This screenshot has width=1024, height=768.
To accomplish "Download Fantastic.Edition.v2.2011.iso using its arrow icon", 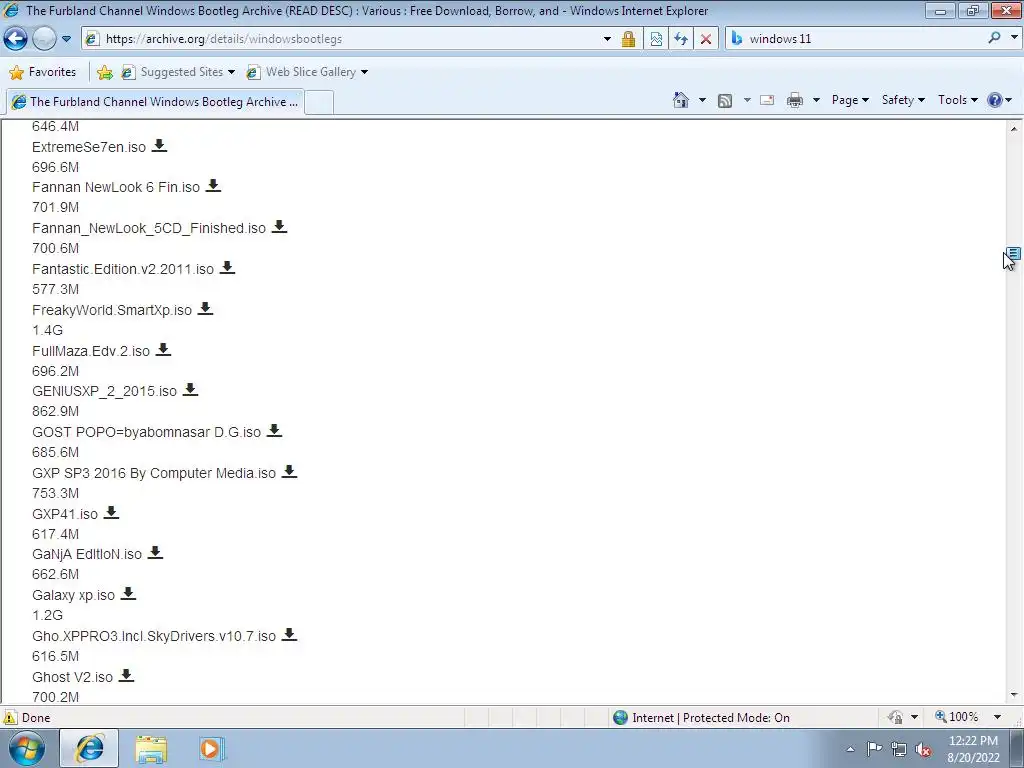I will coord(227,268).
